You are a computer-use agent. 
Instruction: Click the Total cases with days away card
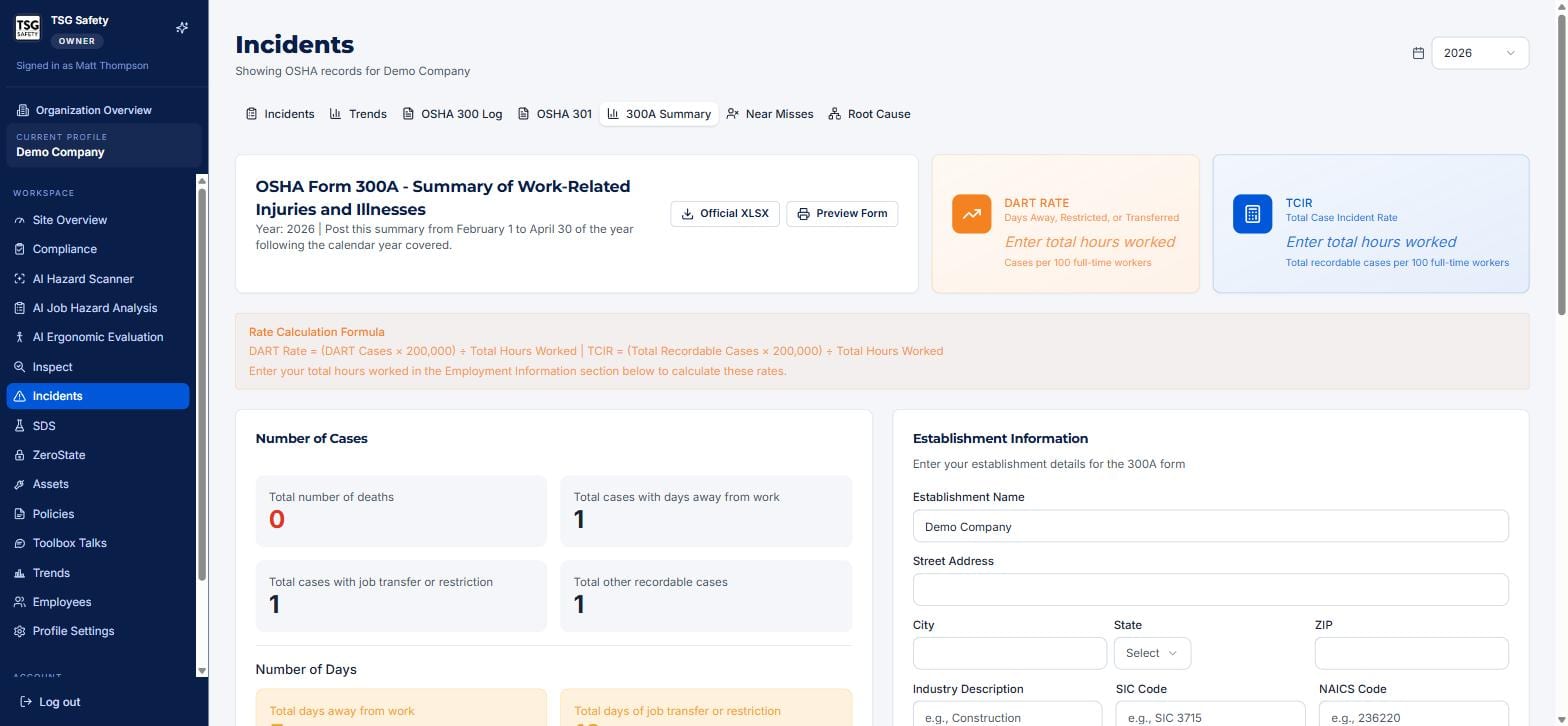coord(706,511)
